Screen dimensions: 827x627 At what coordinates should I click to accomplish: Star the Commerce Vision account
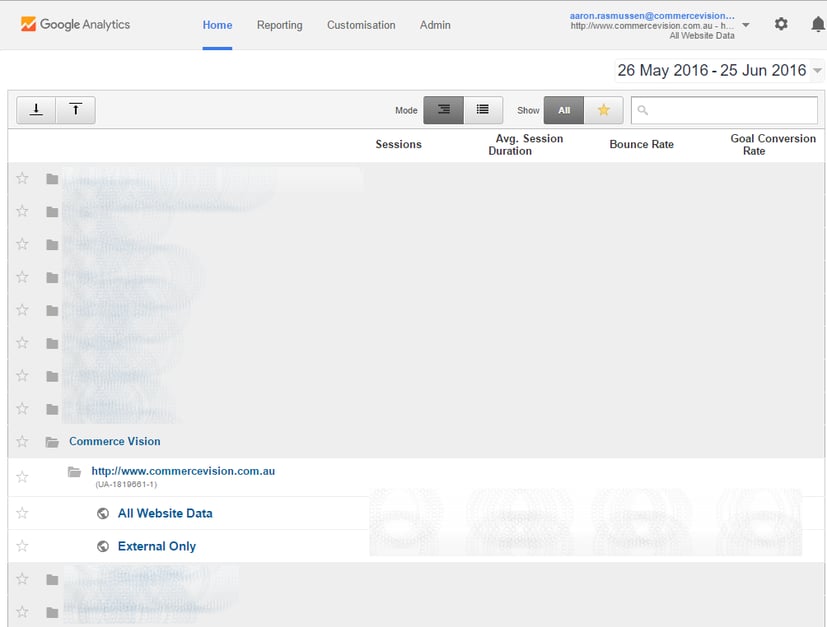pos(22,441)
